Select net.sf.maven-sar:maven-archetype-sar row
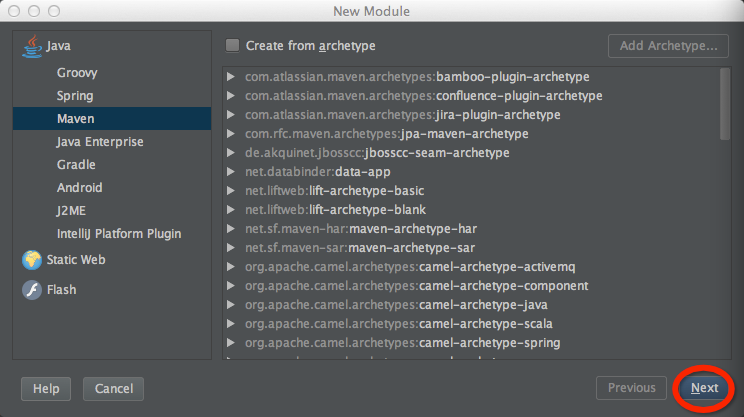The image size is (744, 417). [360, 248]
